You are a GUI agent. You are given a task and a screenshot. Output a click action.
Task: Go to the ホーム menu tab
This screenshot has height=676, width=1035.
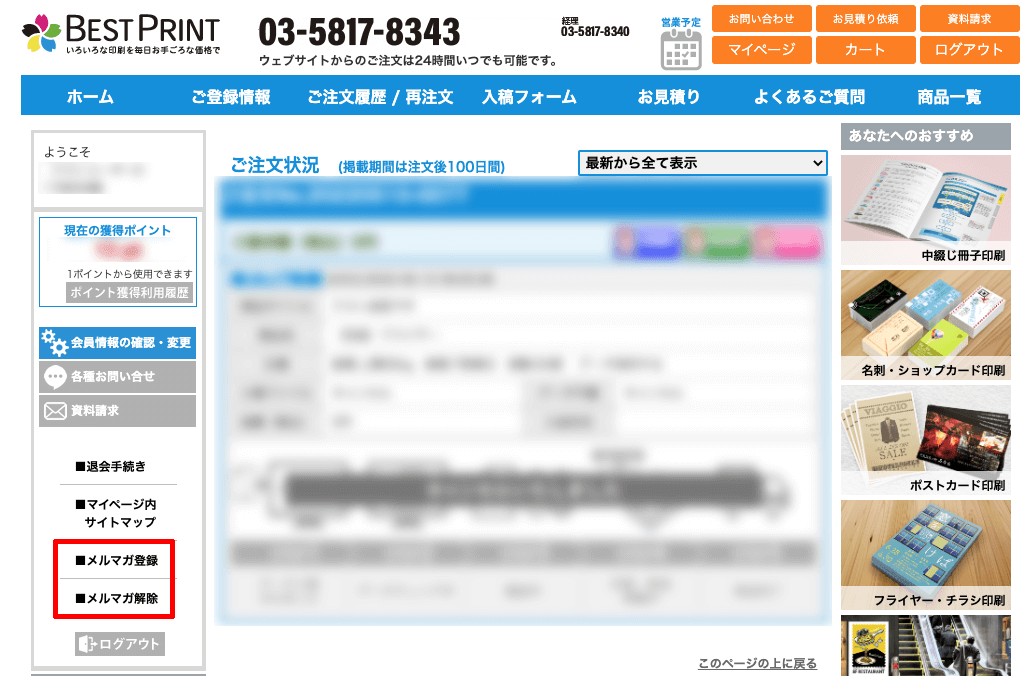tap(90, 97)
